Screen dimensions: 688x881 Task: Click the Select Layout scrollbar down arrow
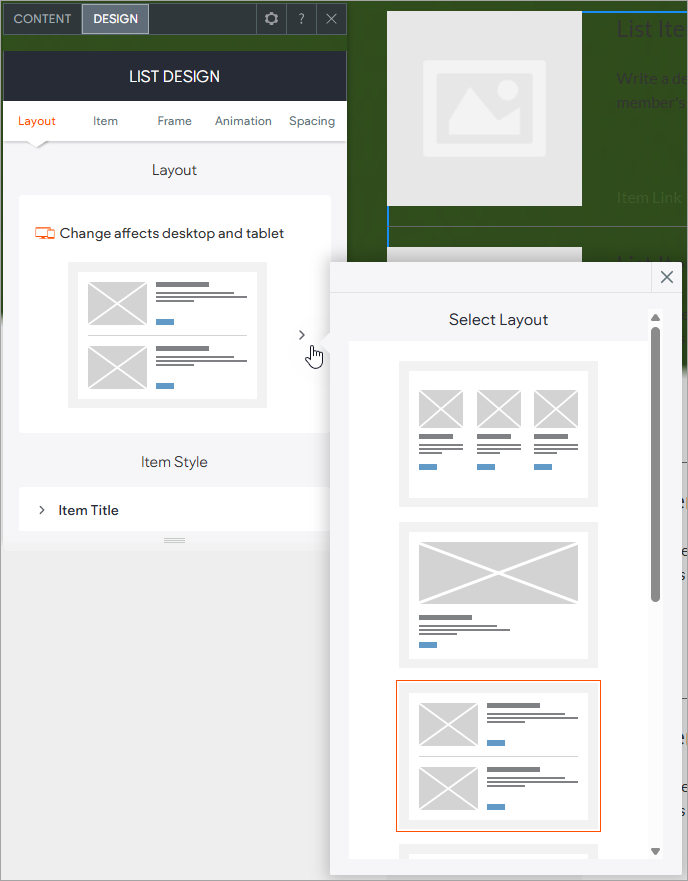pos(656,851)
